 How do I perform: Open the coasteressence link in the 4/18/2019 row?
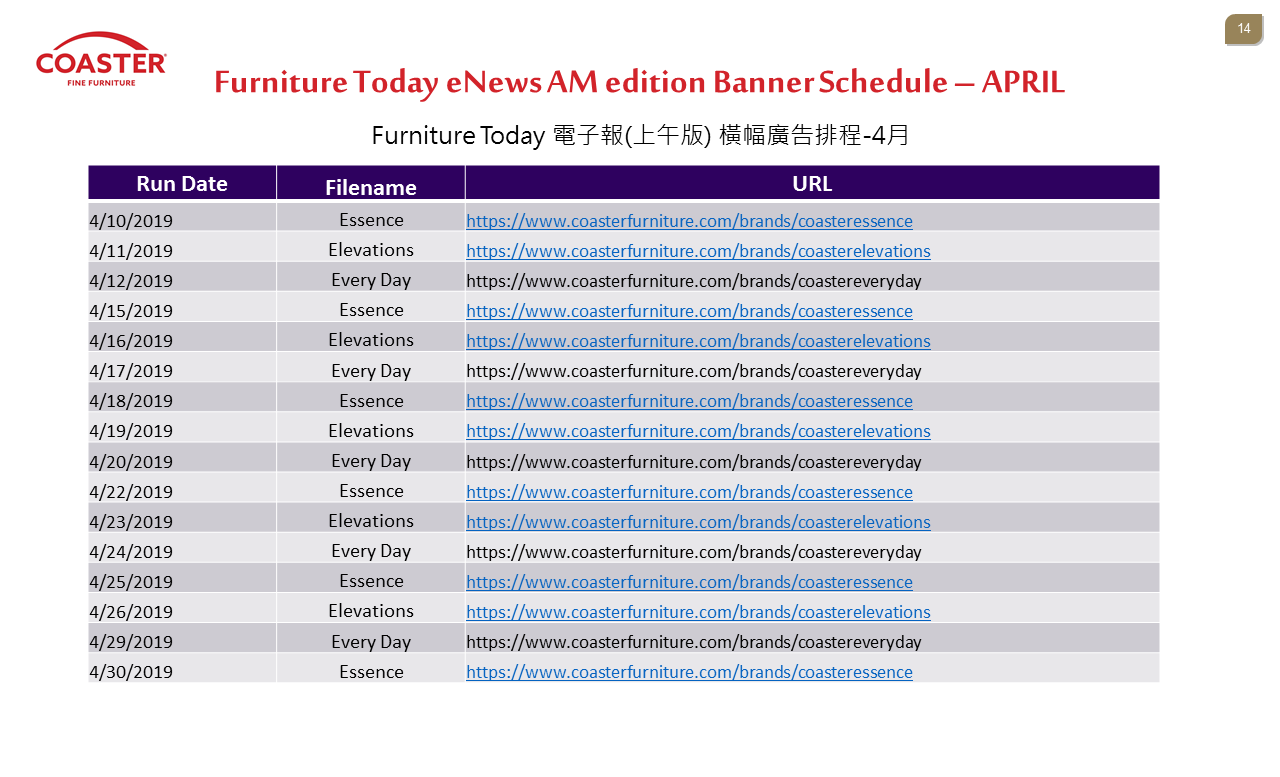(689, 401)
